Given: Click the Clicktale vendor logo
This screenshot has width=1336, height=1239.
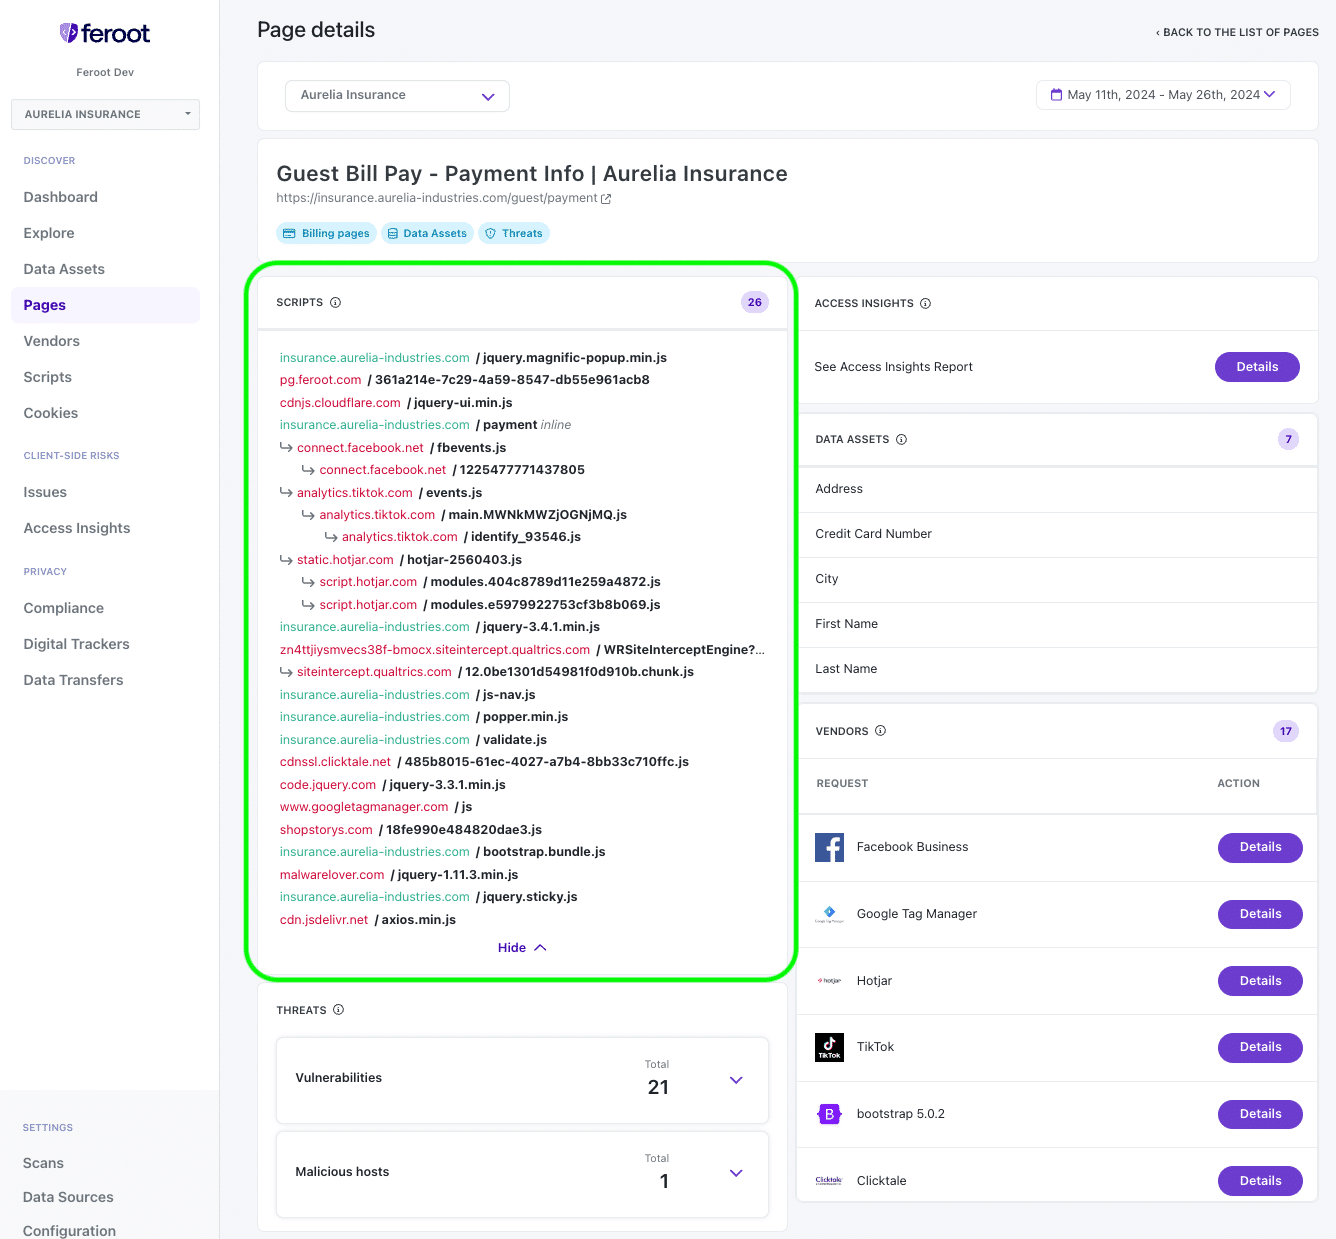Looking at the screenshot, I should click(x=829, y=1181).
